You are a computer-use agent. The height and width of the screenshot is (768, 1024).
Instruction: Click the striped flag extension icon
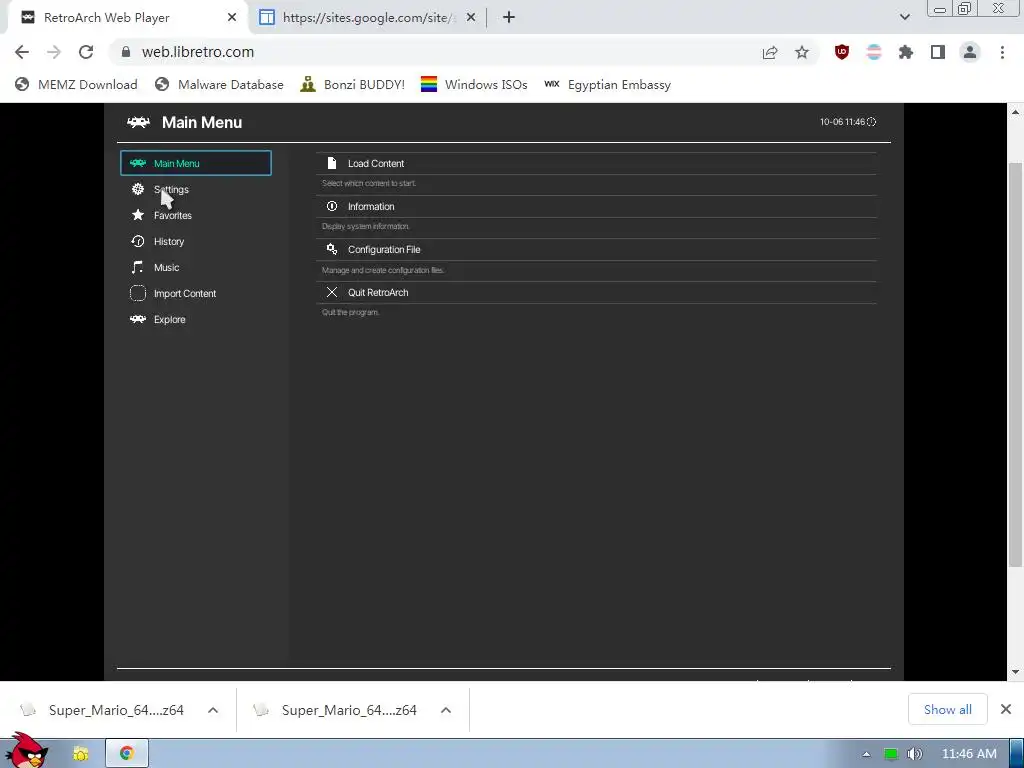click(x=874, y=52)
